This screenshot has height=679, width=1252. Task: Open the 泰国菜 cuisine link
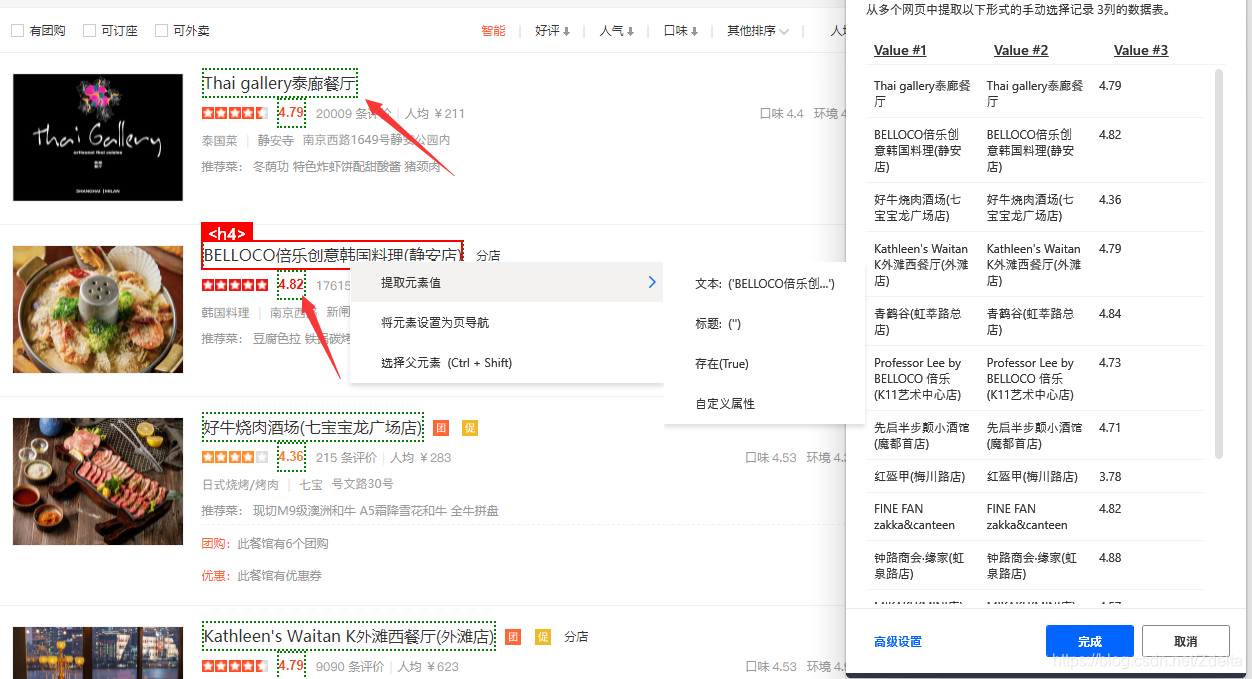[x=220, y=141]
